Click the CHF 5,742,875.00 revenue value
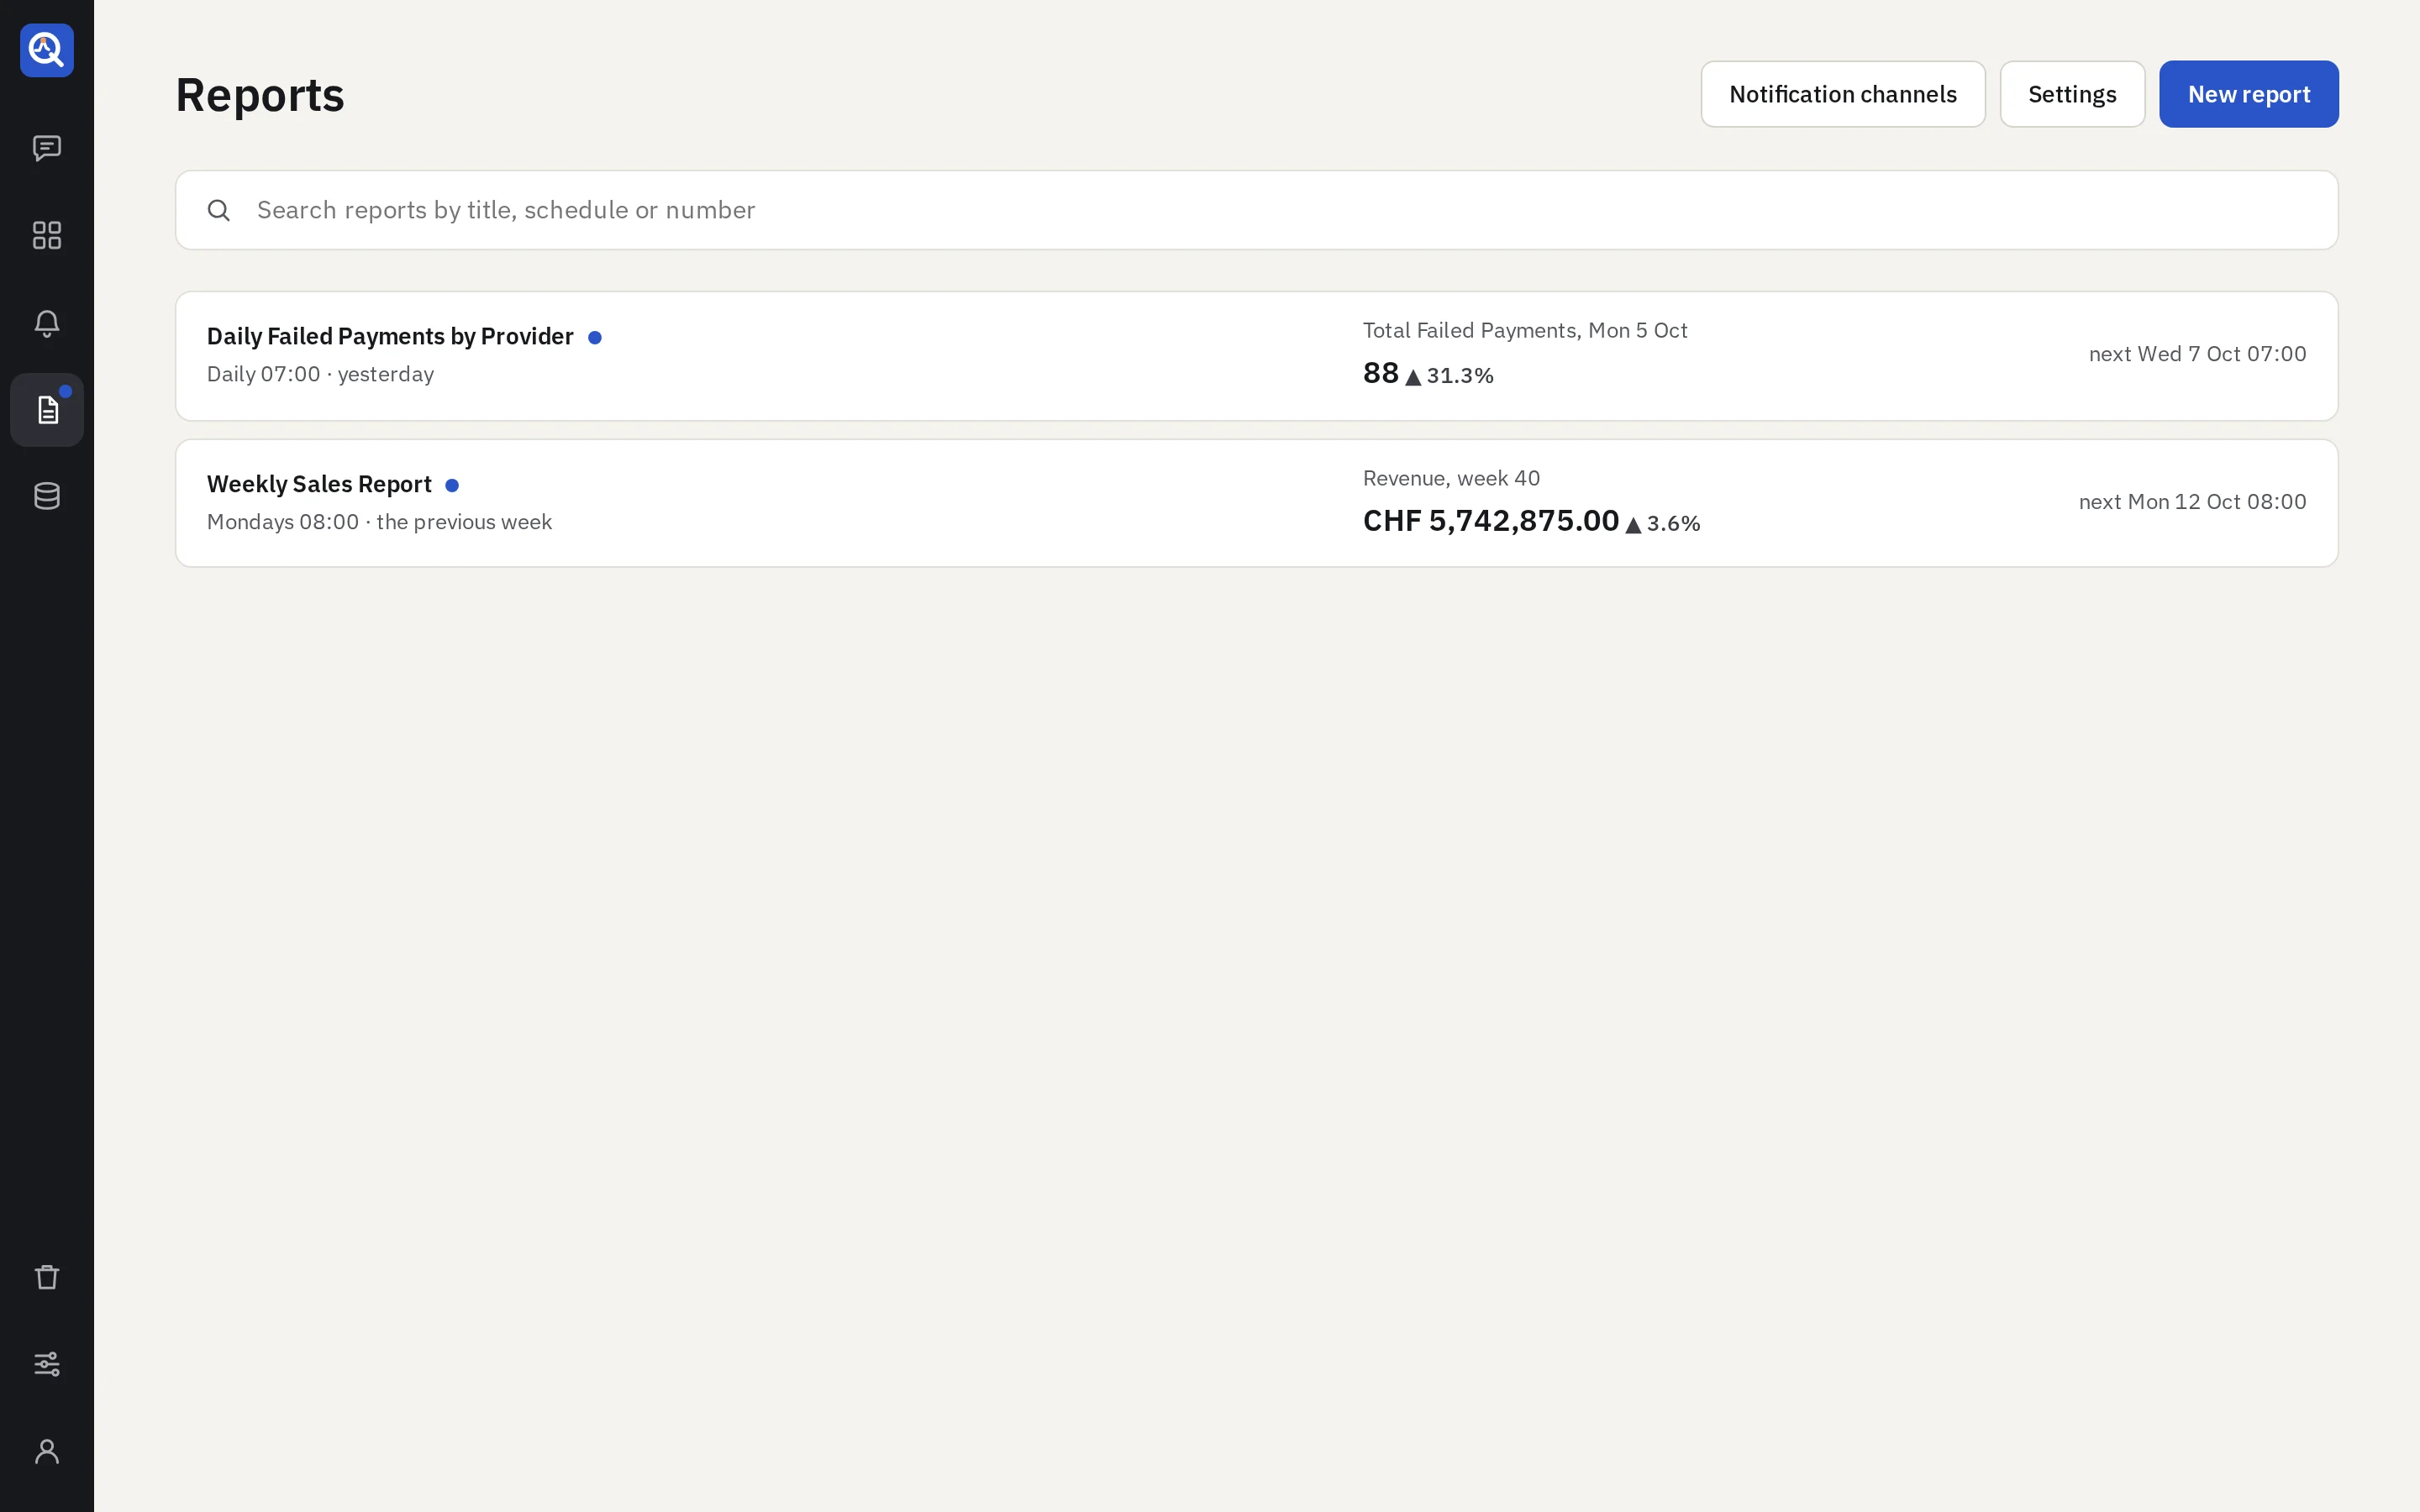 pos(1491,520)
